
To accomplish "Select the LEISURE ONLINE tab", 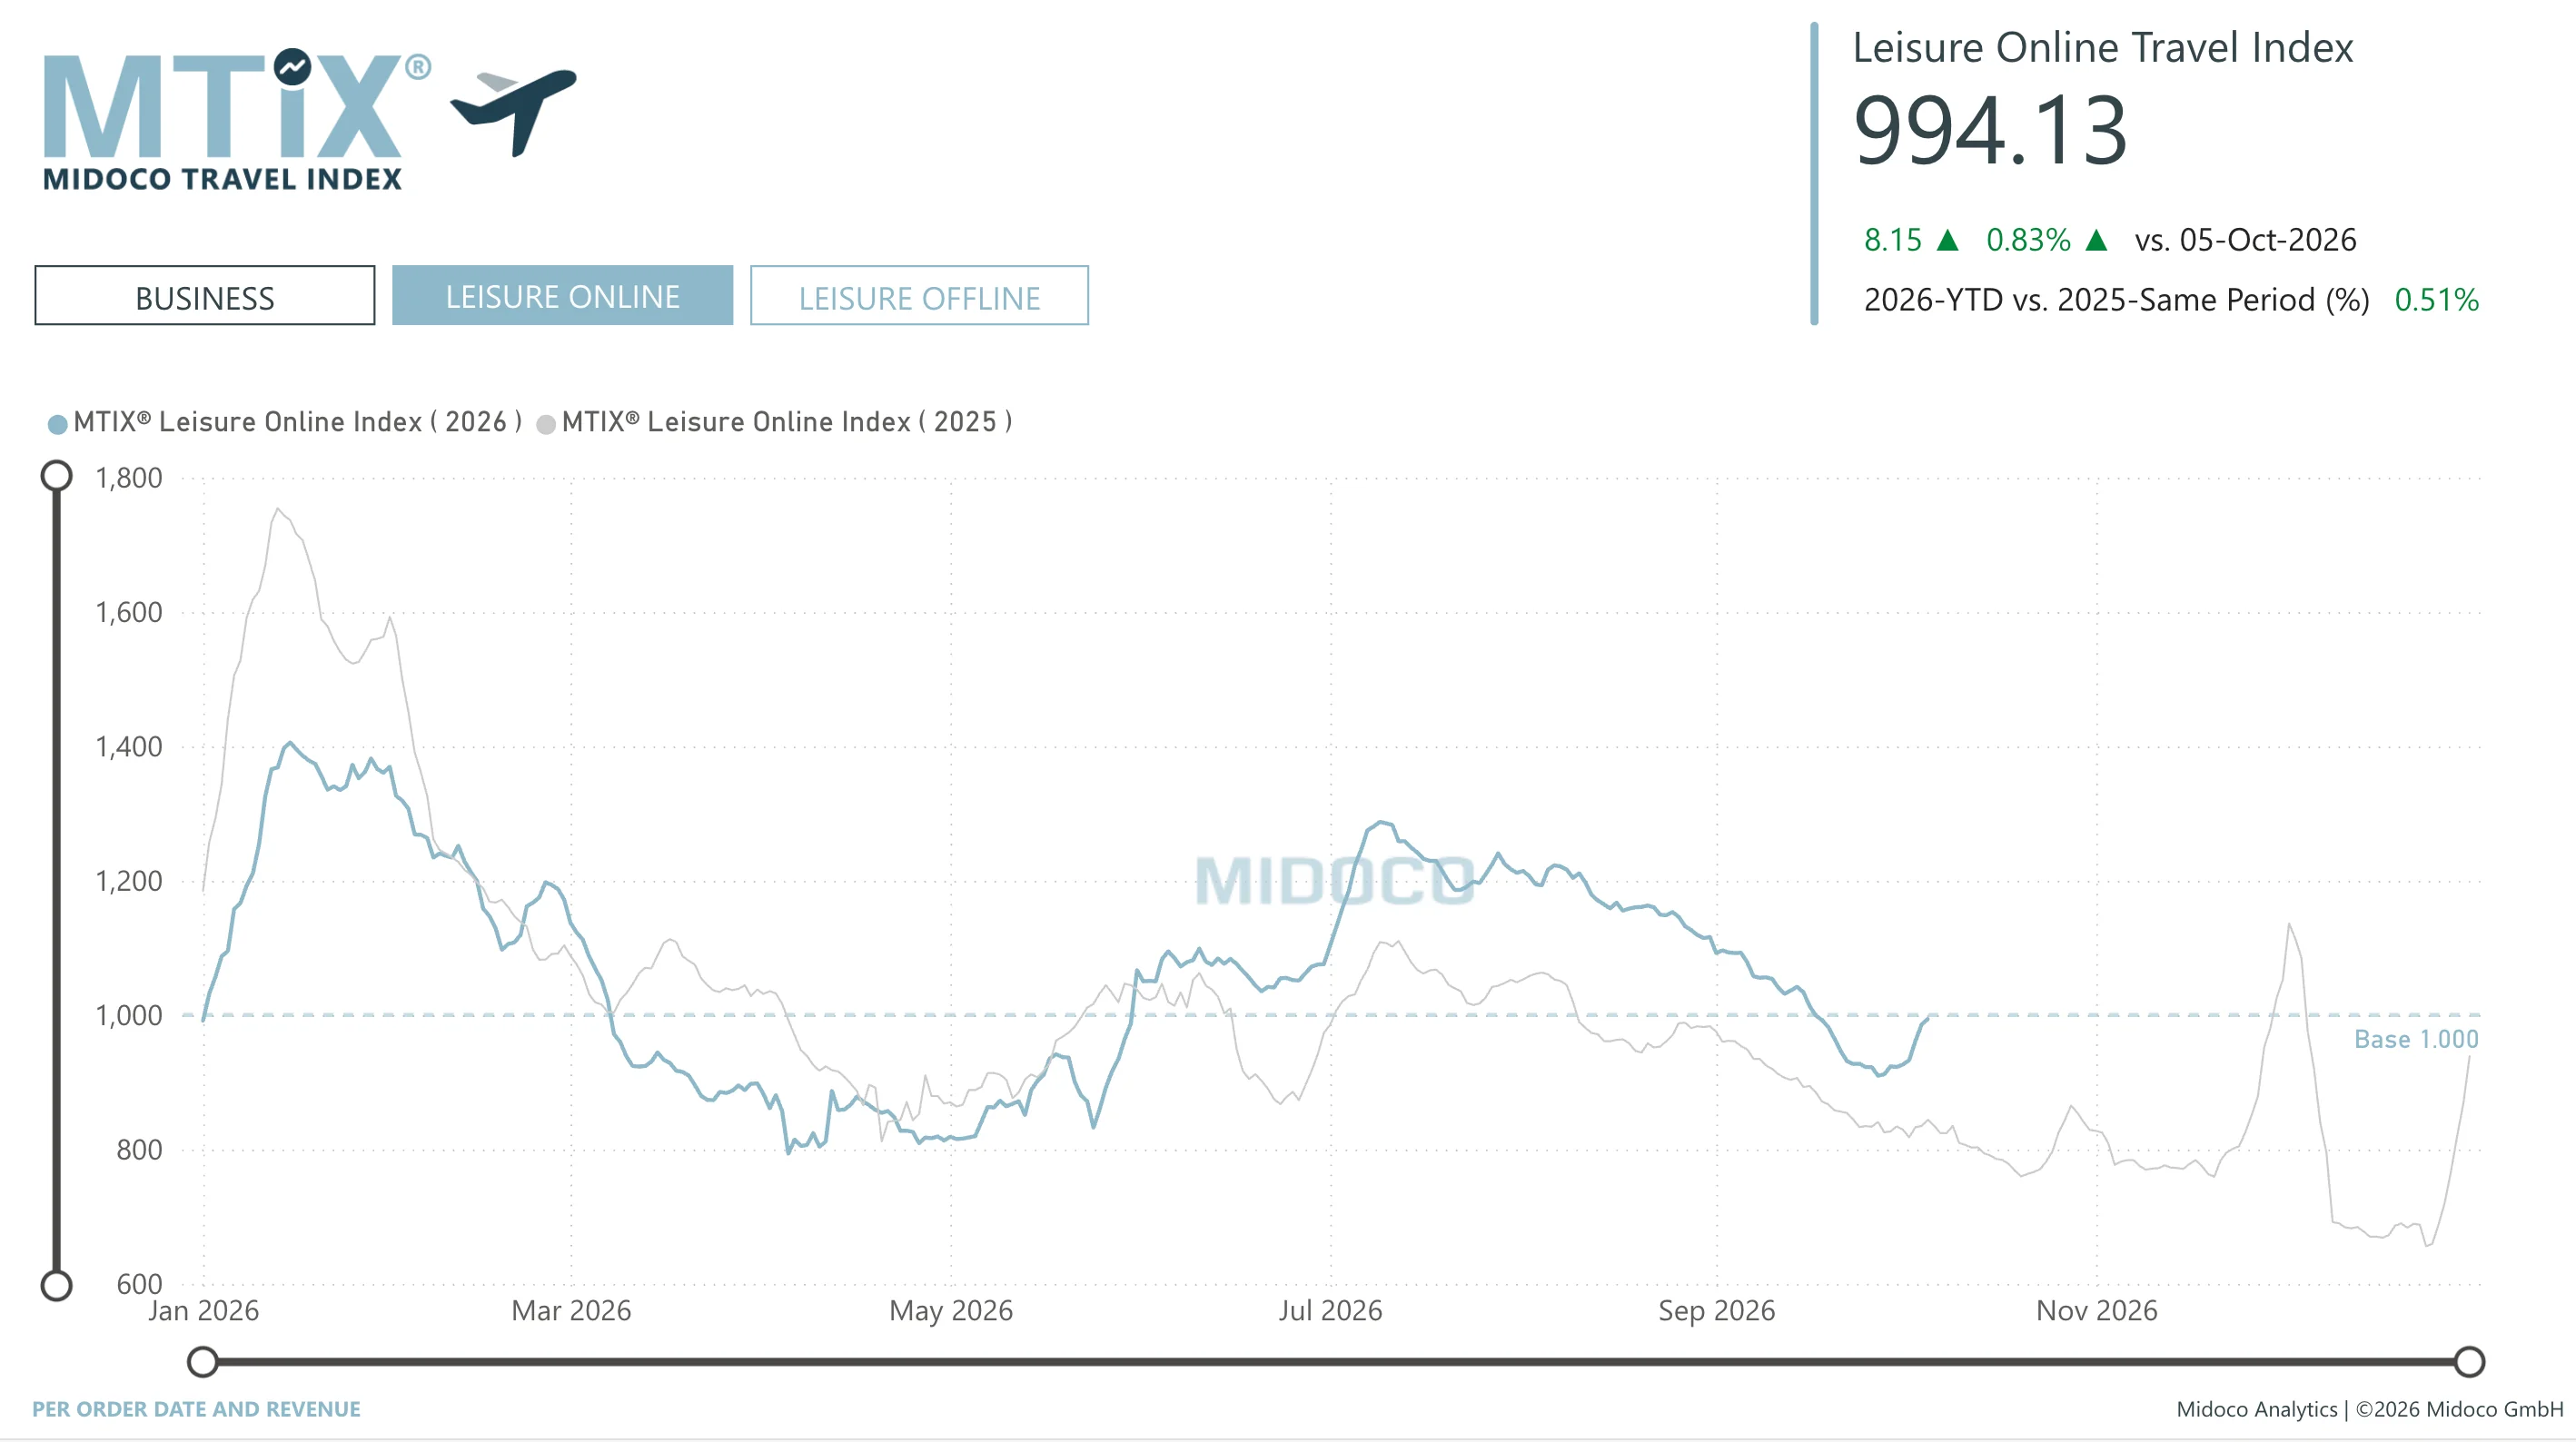I will click(562, 295).
